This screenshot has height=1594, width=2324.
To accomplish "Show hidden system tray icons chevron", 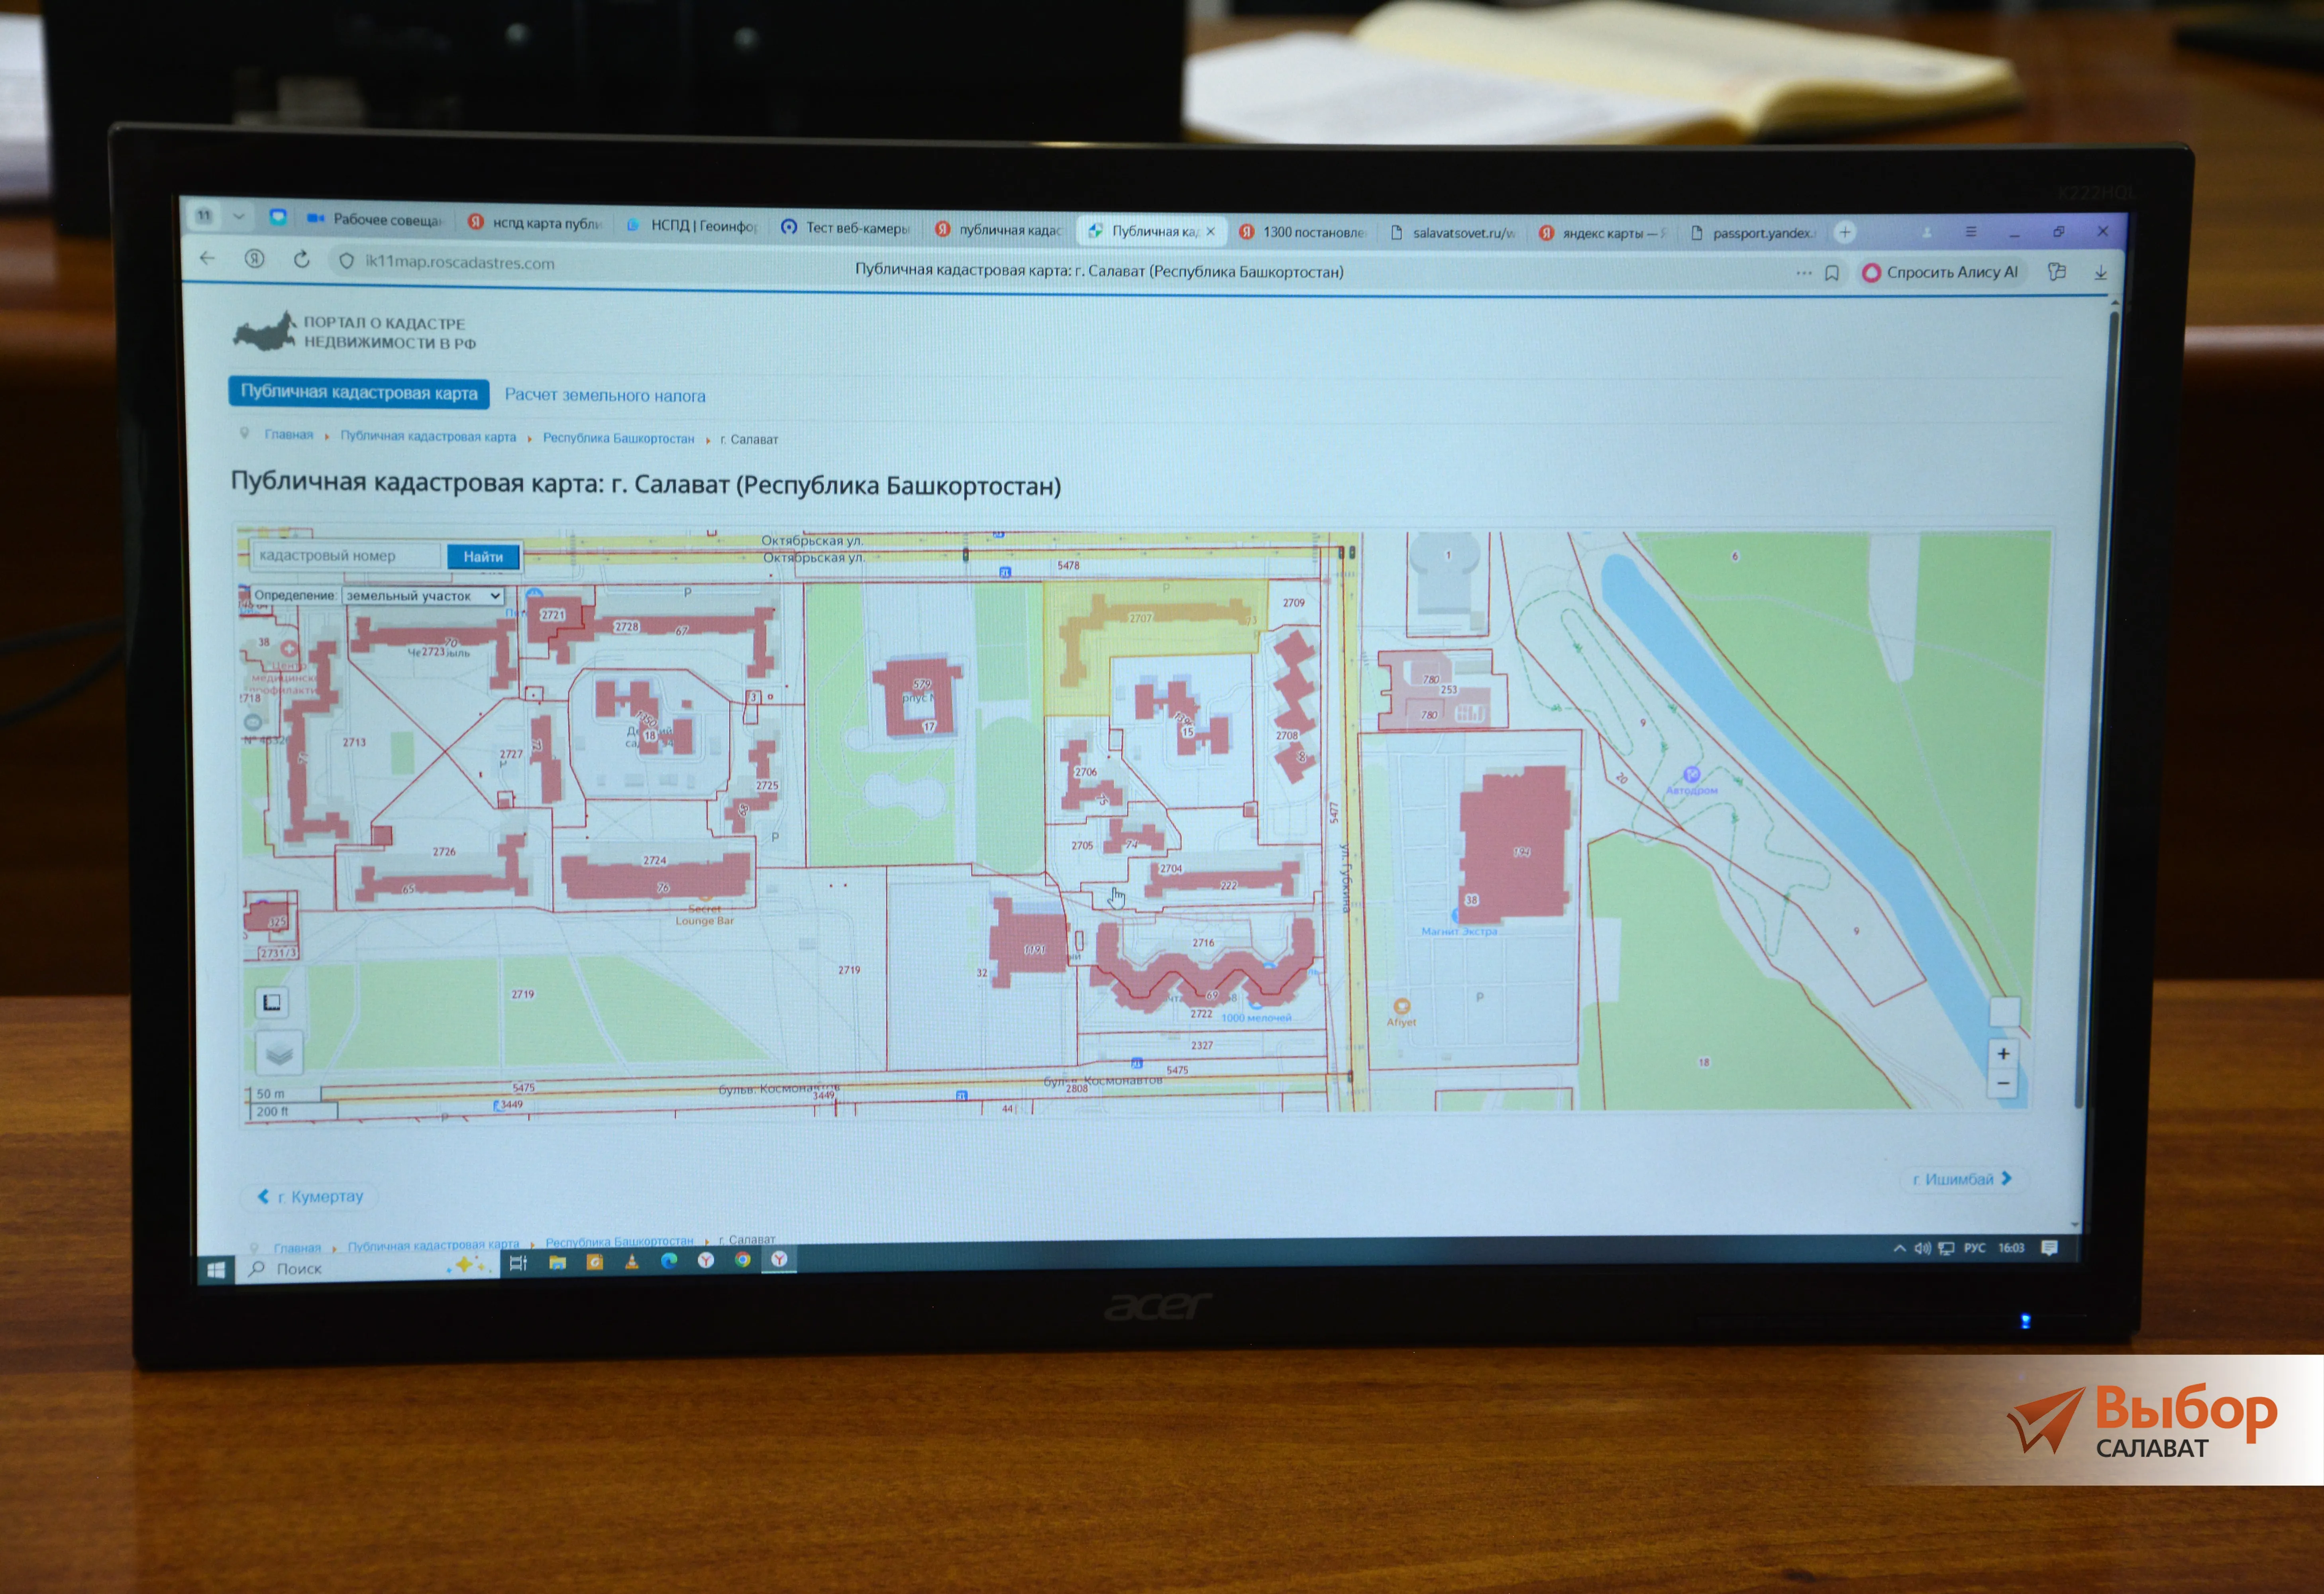I will pyautogui.click(x=1899, y=1248).
